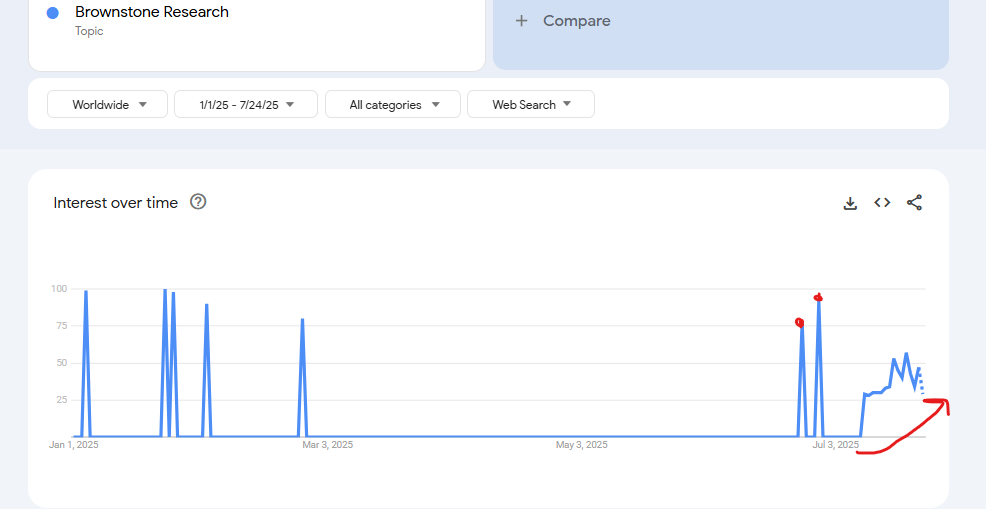
Task: Click the blue dot next to Brownstone Research
Action: [53, 13]
